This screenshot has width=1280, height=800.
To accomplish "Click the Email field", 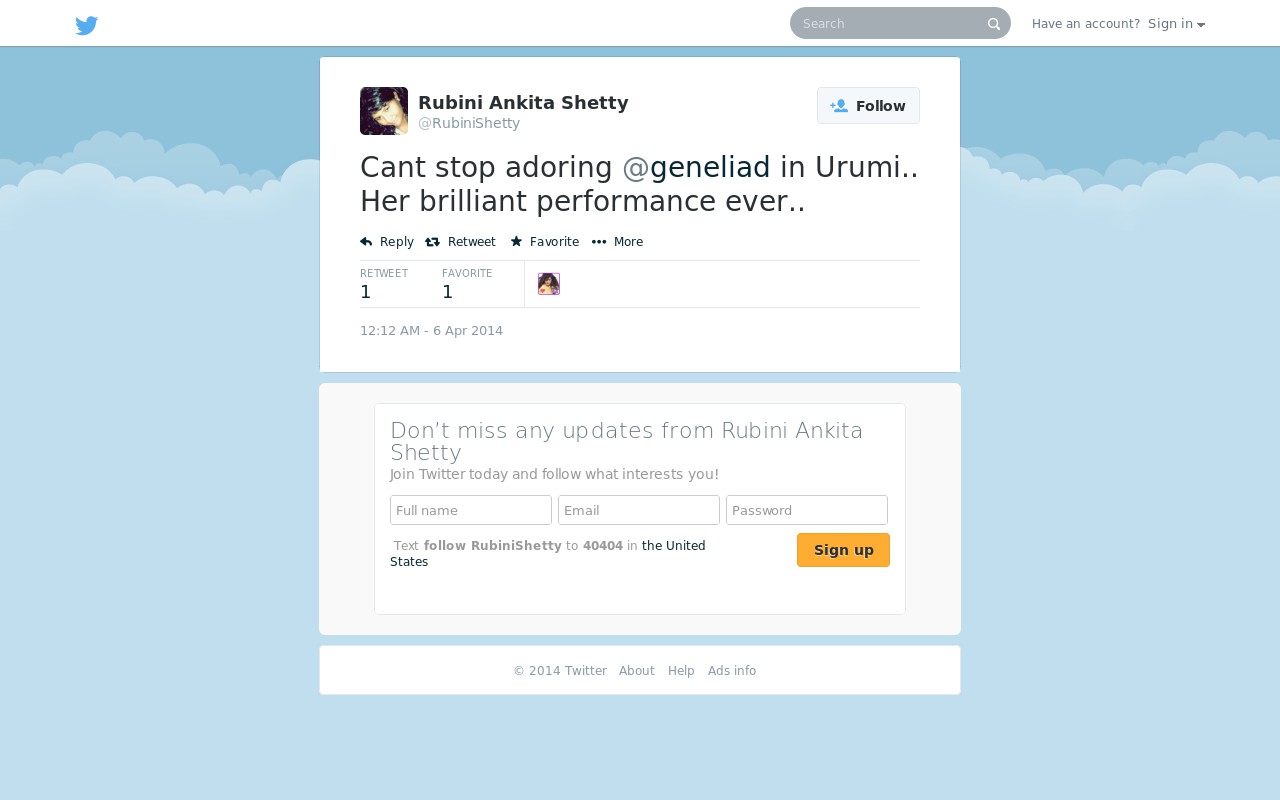I will pyautogui.click(x=639, y=510).
